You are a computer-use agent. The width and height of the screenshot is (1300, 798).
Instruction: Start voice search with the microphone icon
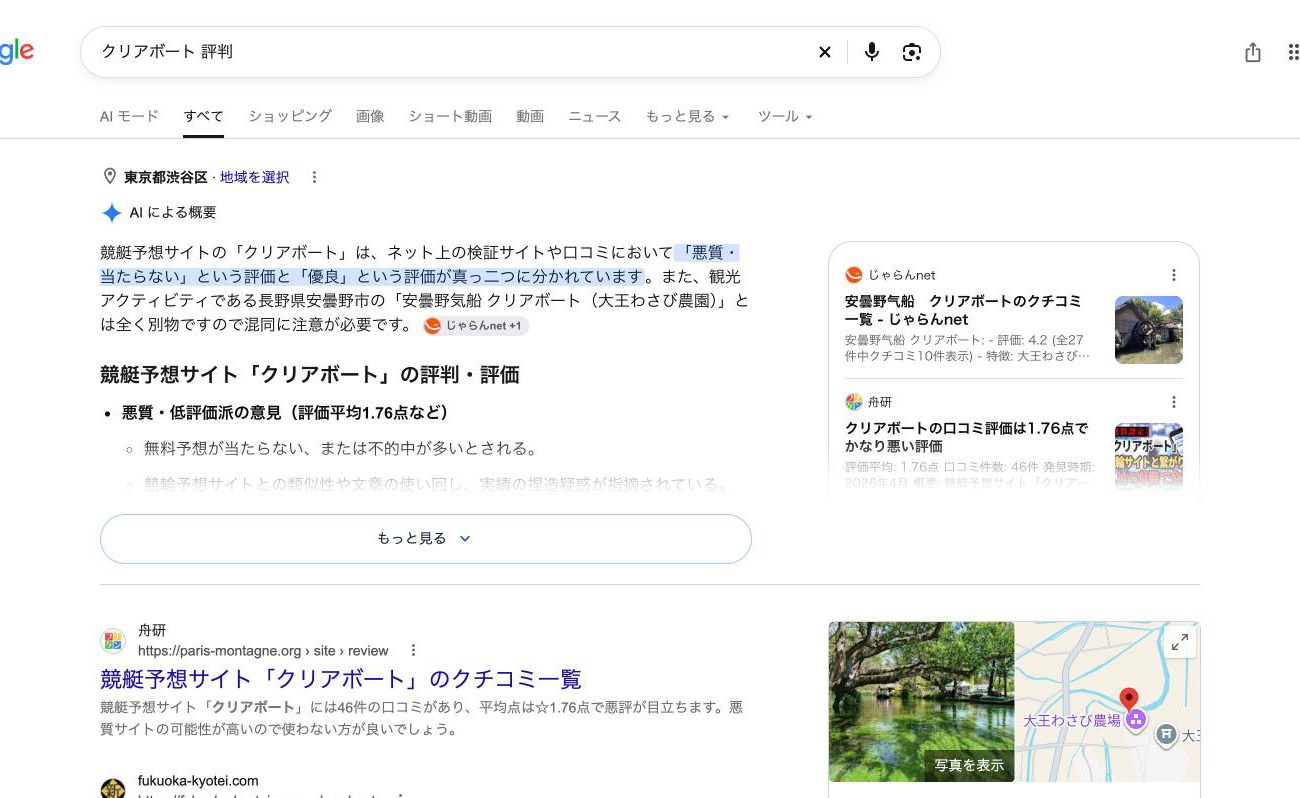point(872,52)
